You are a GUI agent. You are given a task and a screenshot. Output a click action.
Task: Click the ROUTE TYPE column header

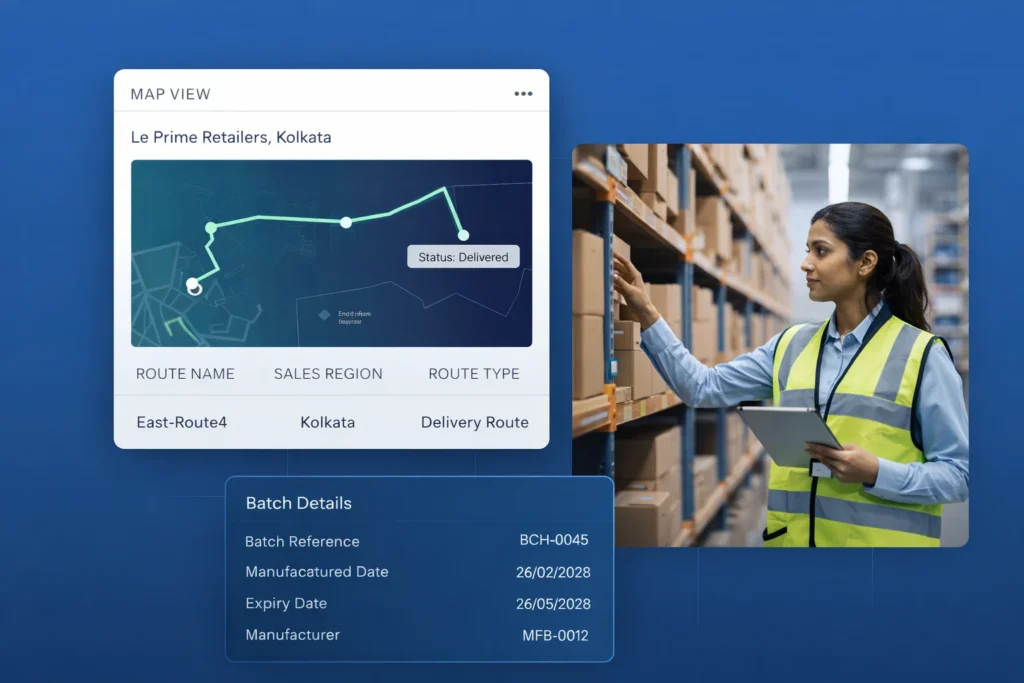pyautogui.click(x=474, y=374)
